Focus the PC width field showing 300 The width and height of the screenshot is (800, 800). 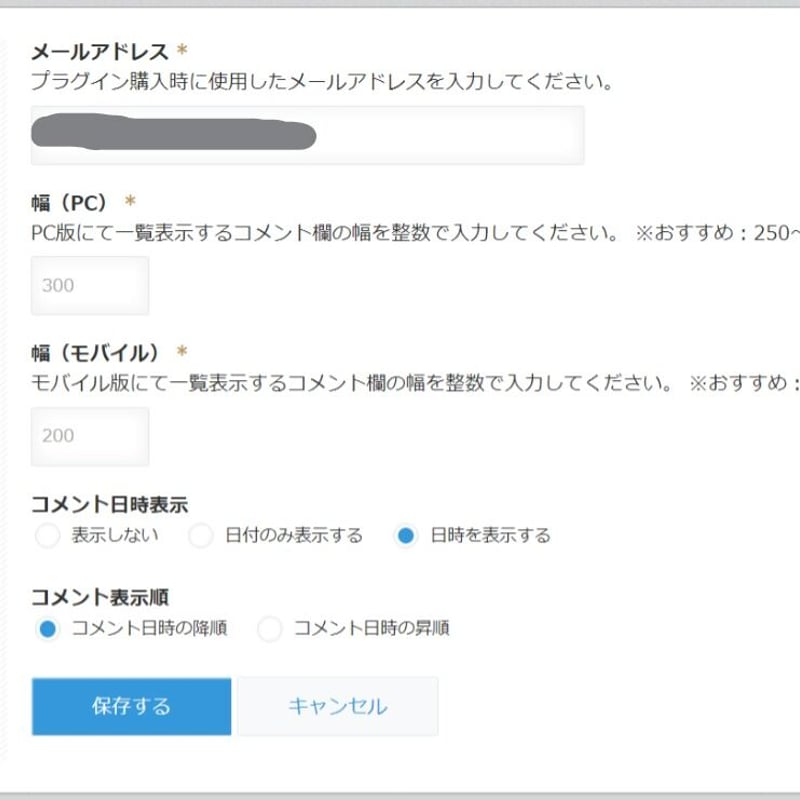pos(90,285)
